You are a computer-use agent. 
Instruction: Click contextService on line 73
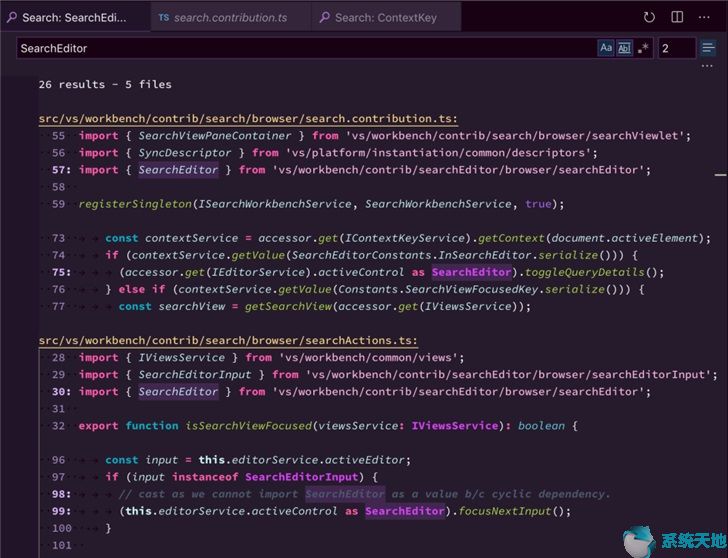pos(191,238)
